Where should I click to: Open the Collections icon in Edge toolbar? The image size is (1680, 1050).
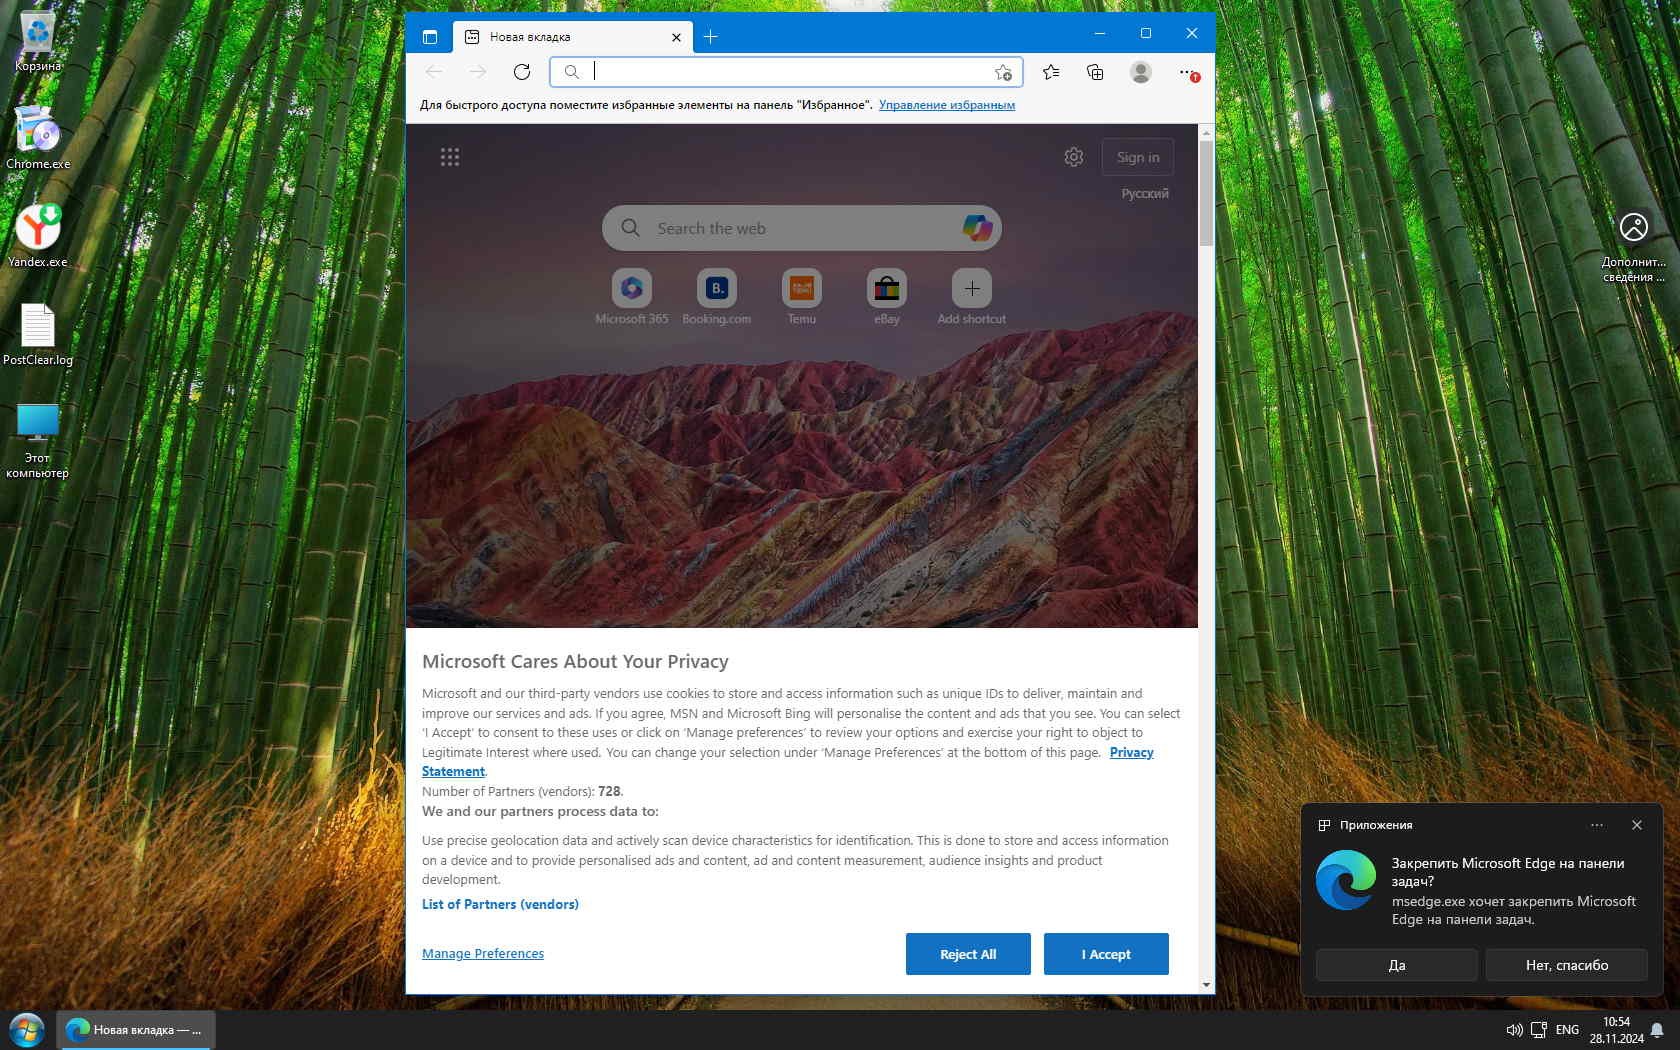pyautogui.click(x=1095, y=72)
